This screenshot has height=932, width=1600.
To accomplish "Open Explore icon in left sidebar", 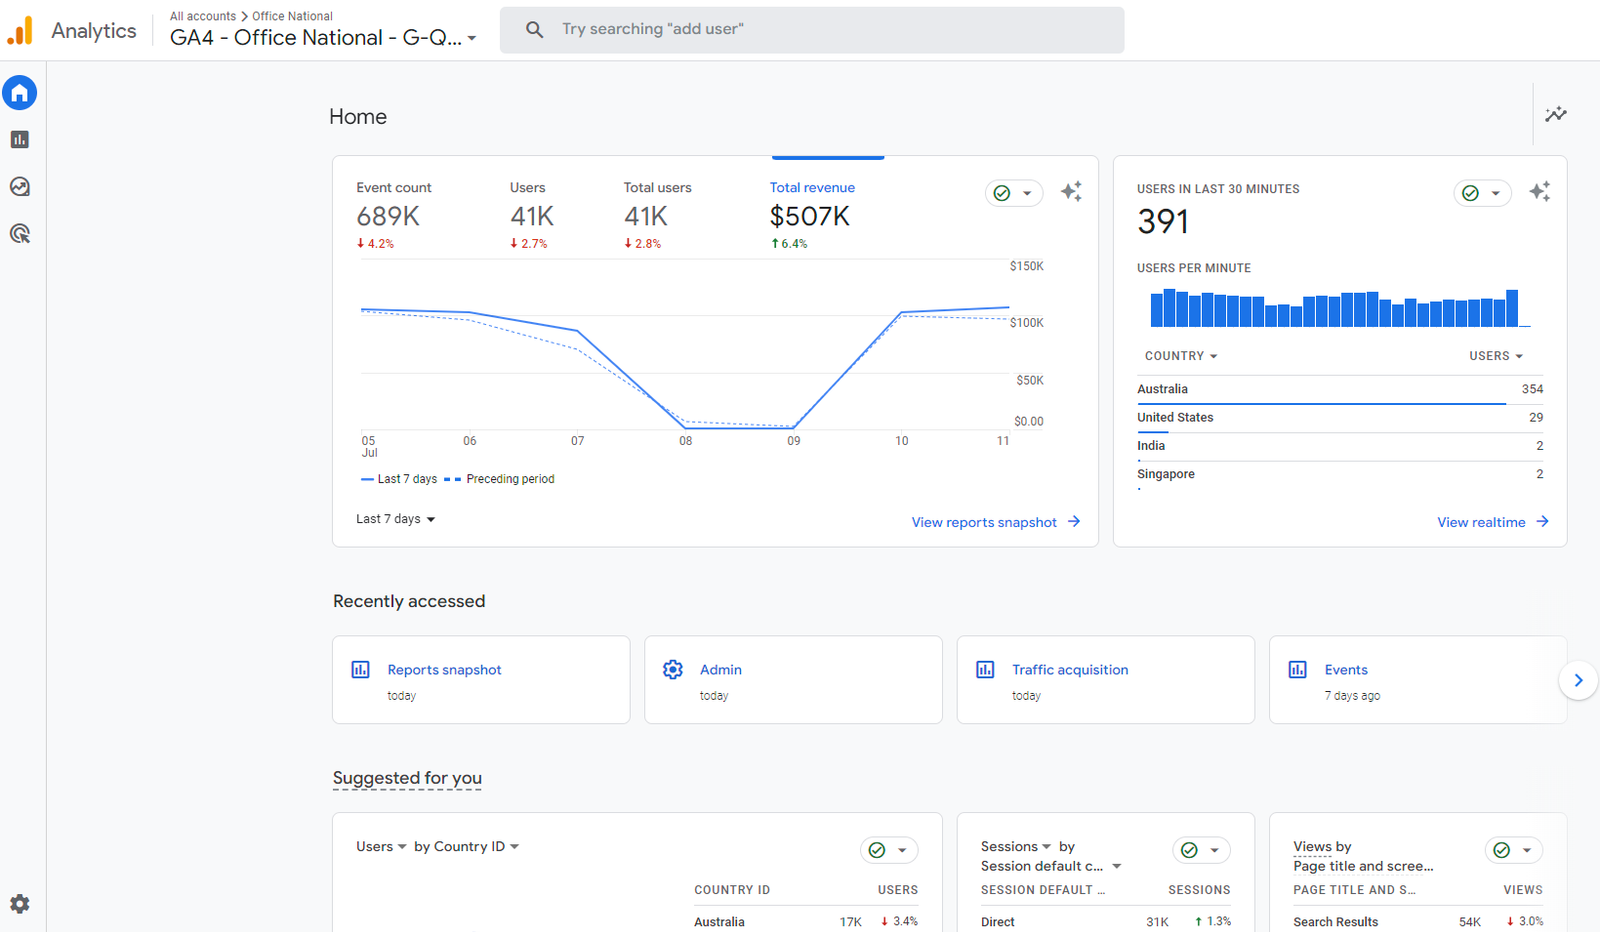I will click(20, 187).
